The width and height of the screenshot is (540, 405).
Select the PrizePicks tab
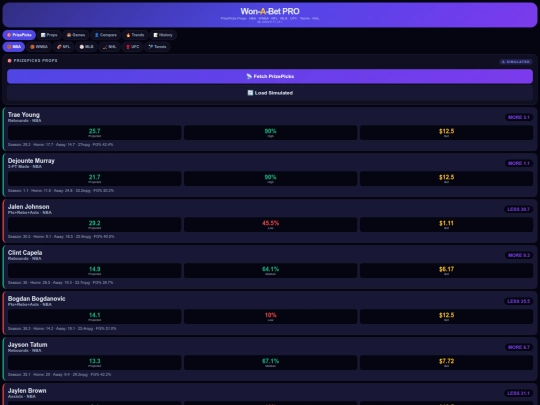(x=19, y=35)
